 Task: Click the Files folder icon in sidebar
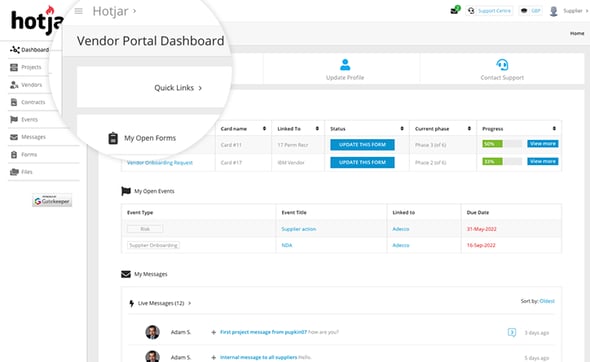(14, 172)
